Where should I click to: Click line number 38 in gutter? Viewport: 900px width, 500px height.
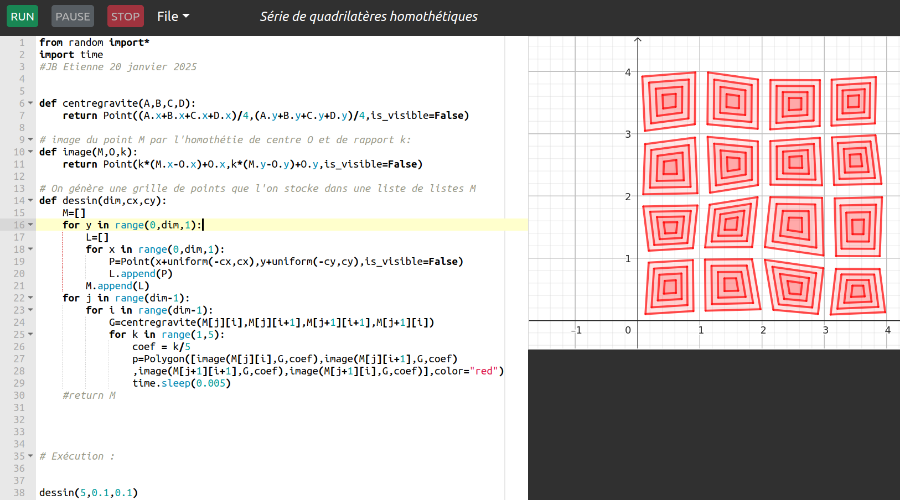coord(19,493)
